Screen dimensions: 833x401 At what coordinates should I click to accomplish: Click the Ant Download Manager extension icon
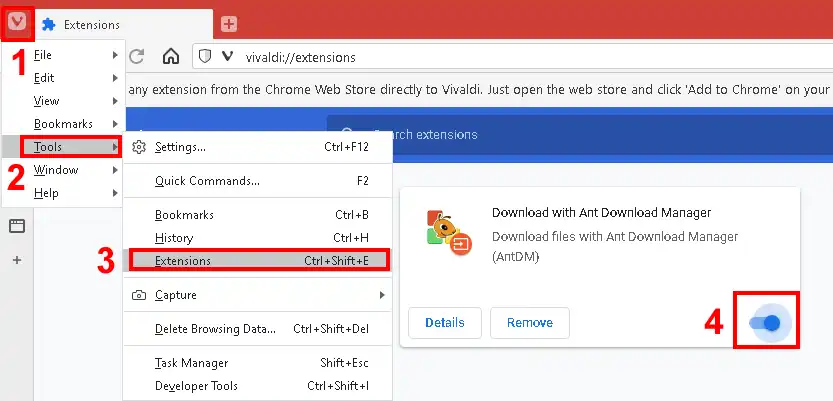click(449, 232)
